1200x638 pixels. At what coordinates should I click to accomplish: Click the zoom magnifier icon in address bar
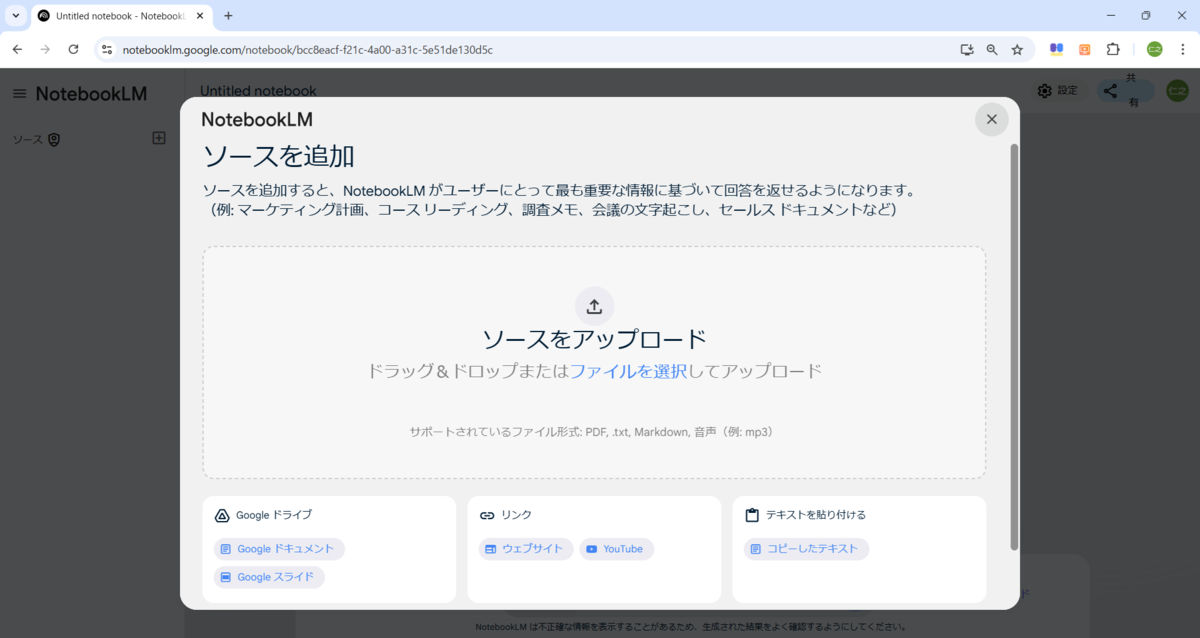992,49
